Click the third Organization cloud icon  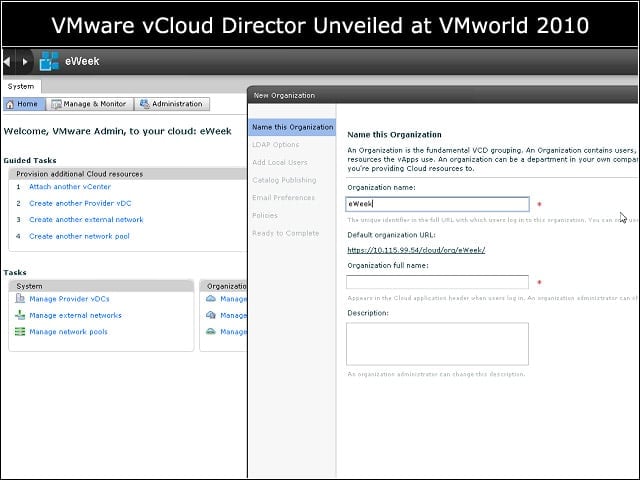211,331
